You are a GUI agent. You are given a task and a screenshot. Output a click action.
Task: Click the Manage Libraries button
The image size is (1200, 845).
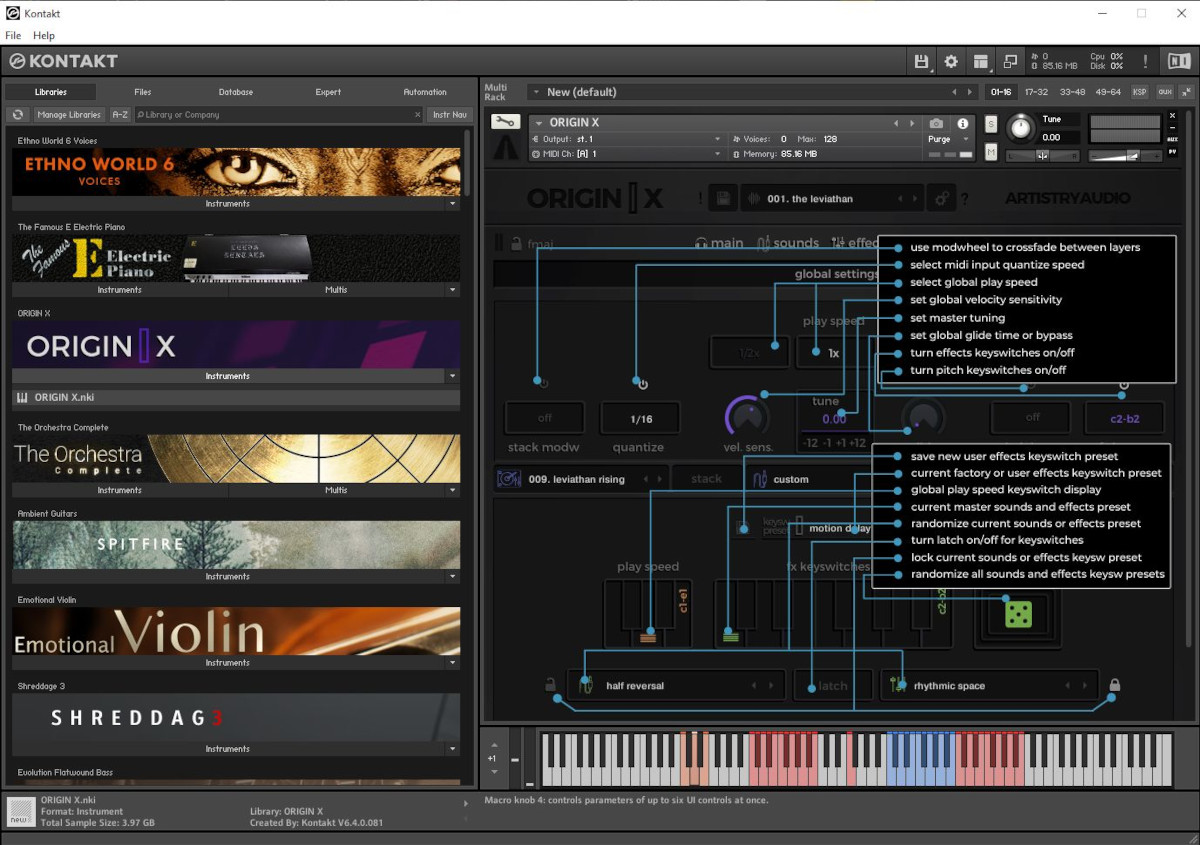pyautogui.click(x=69, y=115)
